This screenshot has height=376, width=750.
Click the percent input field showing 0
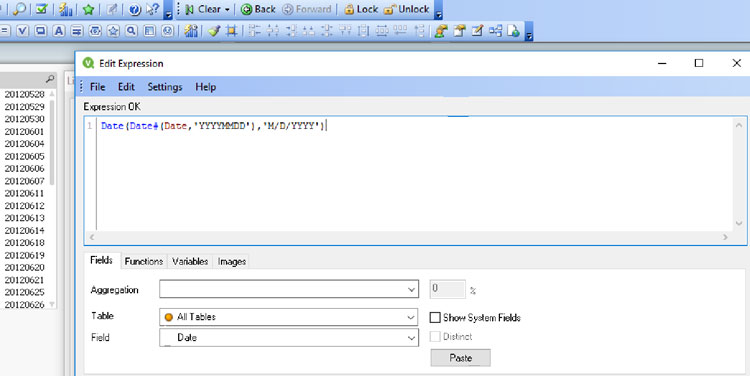(447, 289)
